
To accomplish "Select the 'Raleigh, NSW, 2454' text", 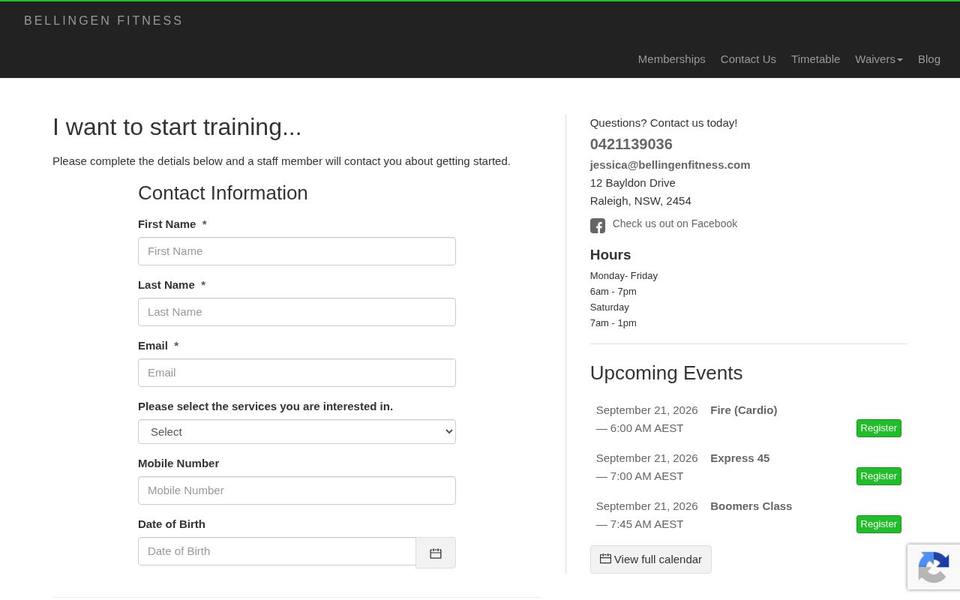I will point(640,201).
